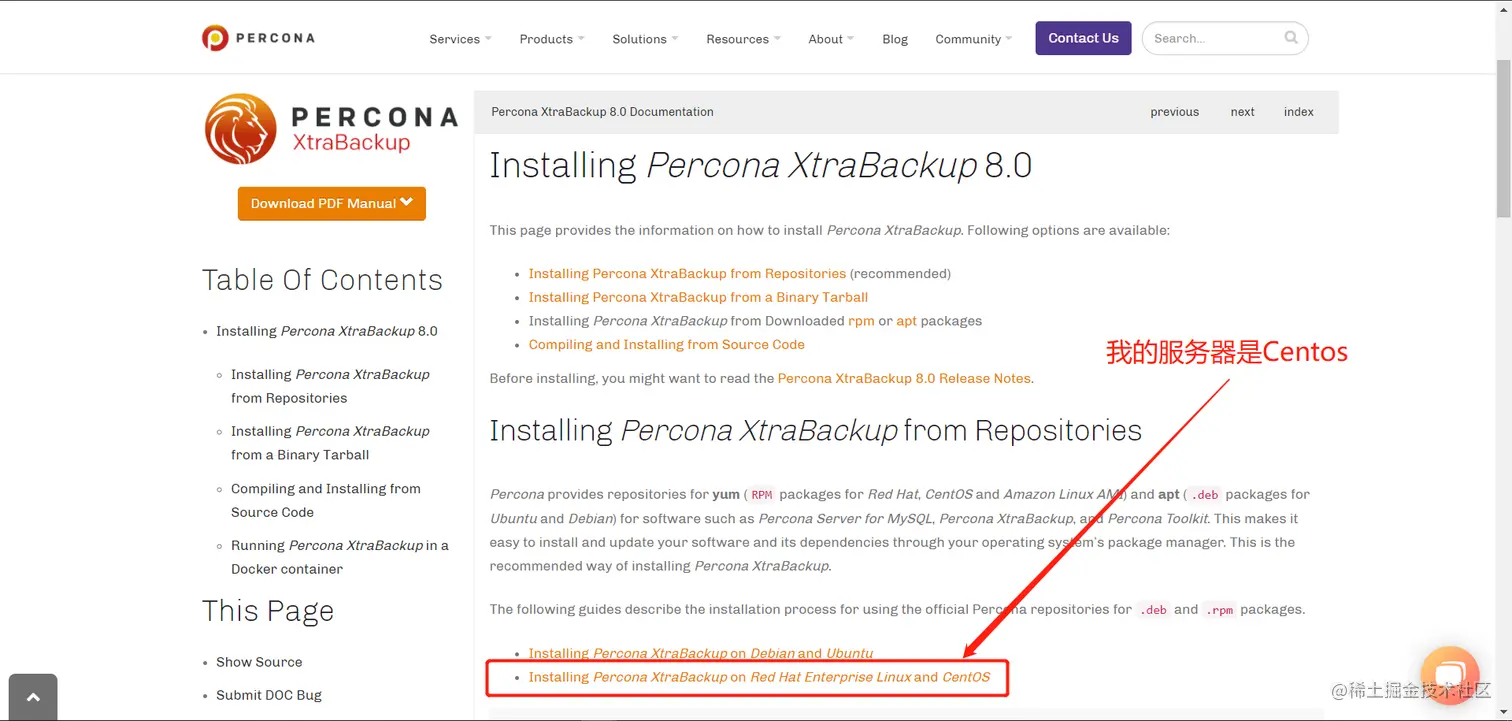Click Show Source in This Page
The width and height of the screenshot is (1512, 721).
point(259,662)
